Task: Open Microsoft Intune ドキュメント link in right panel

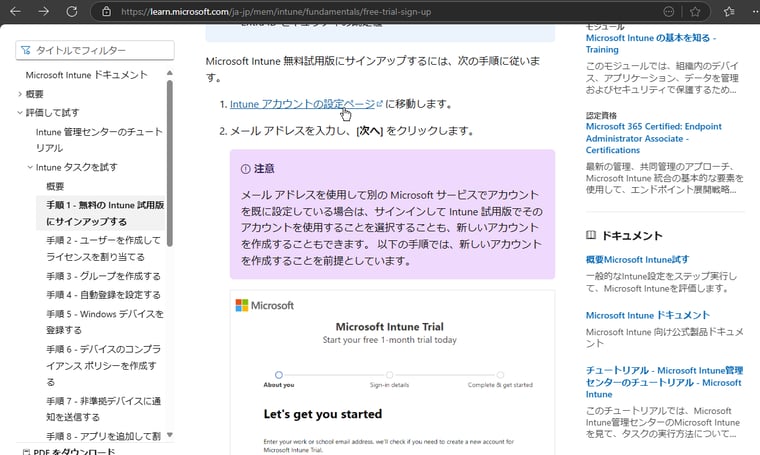Action: (x=648, y=315)
